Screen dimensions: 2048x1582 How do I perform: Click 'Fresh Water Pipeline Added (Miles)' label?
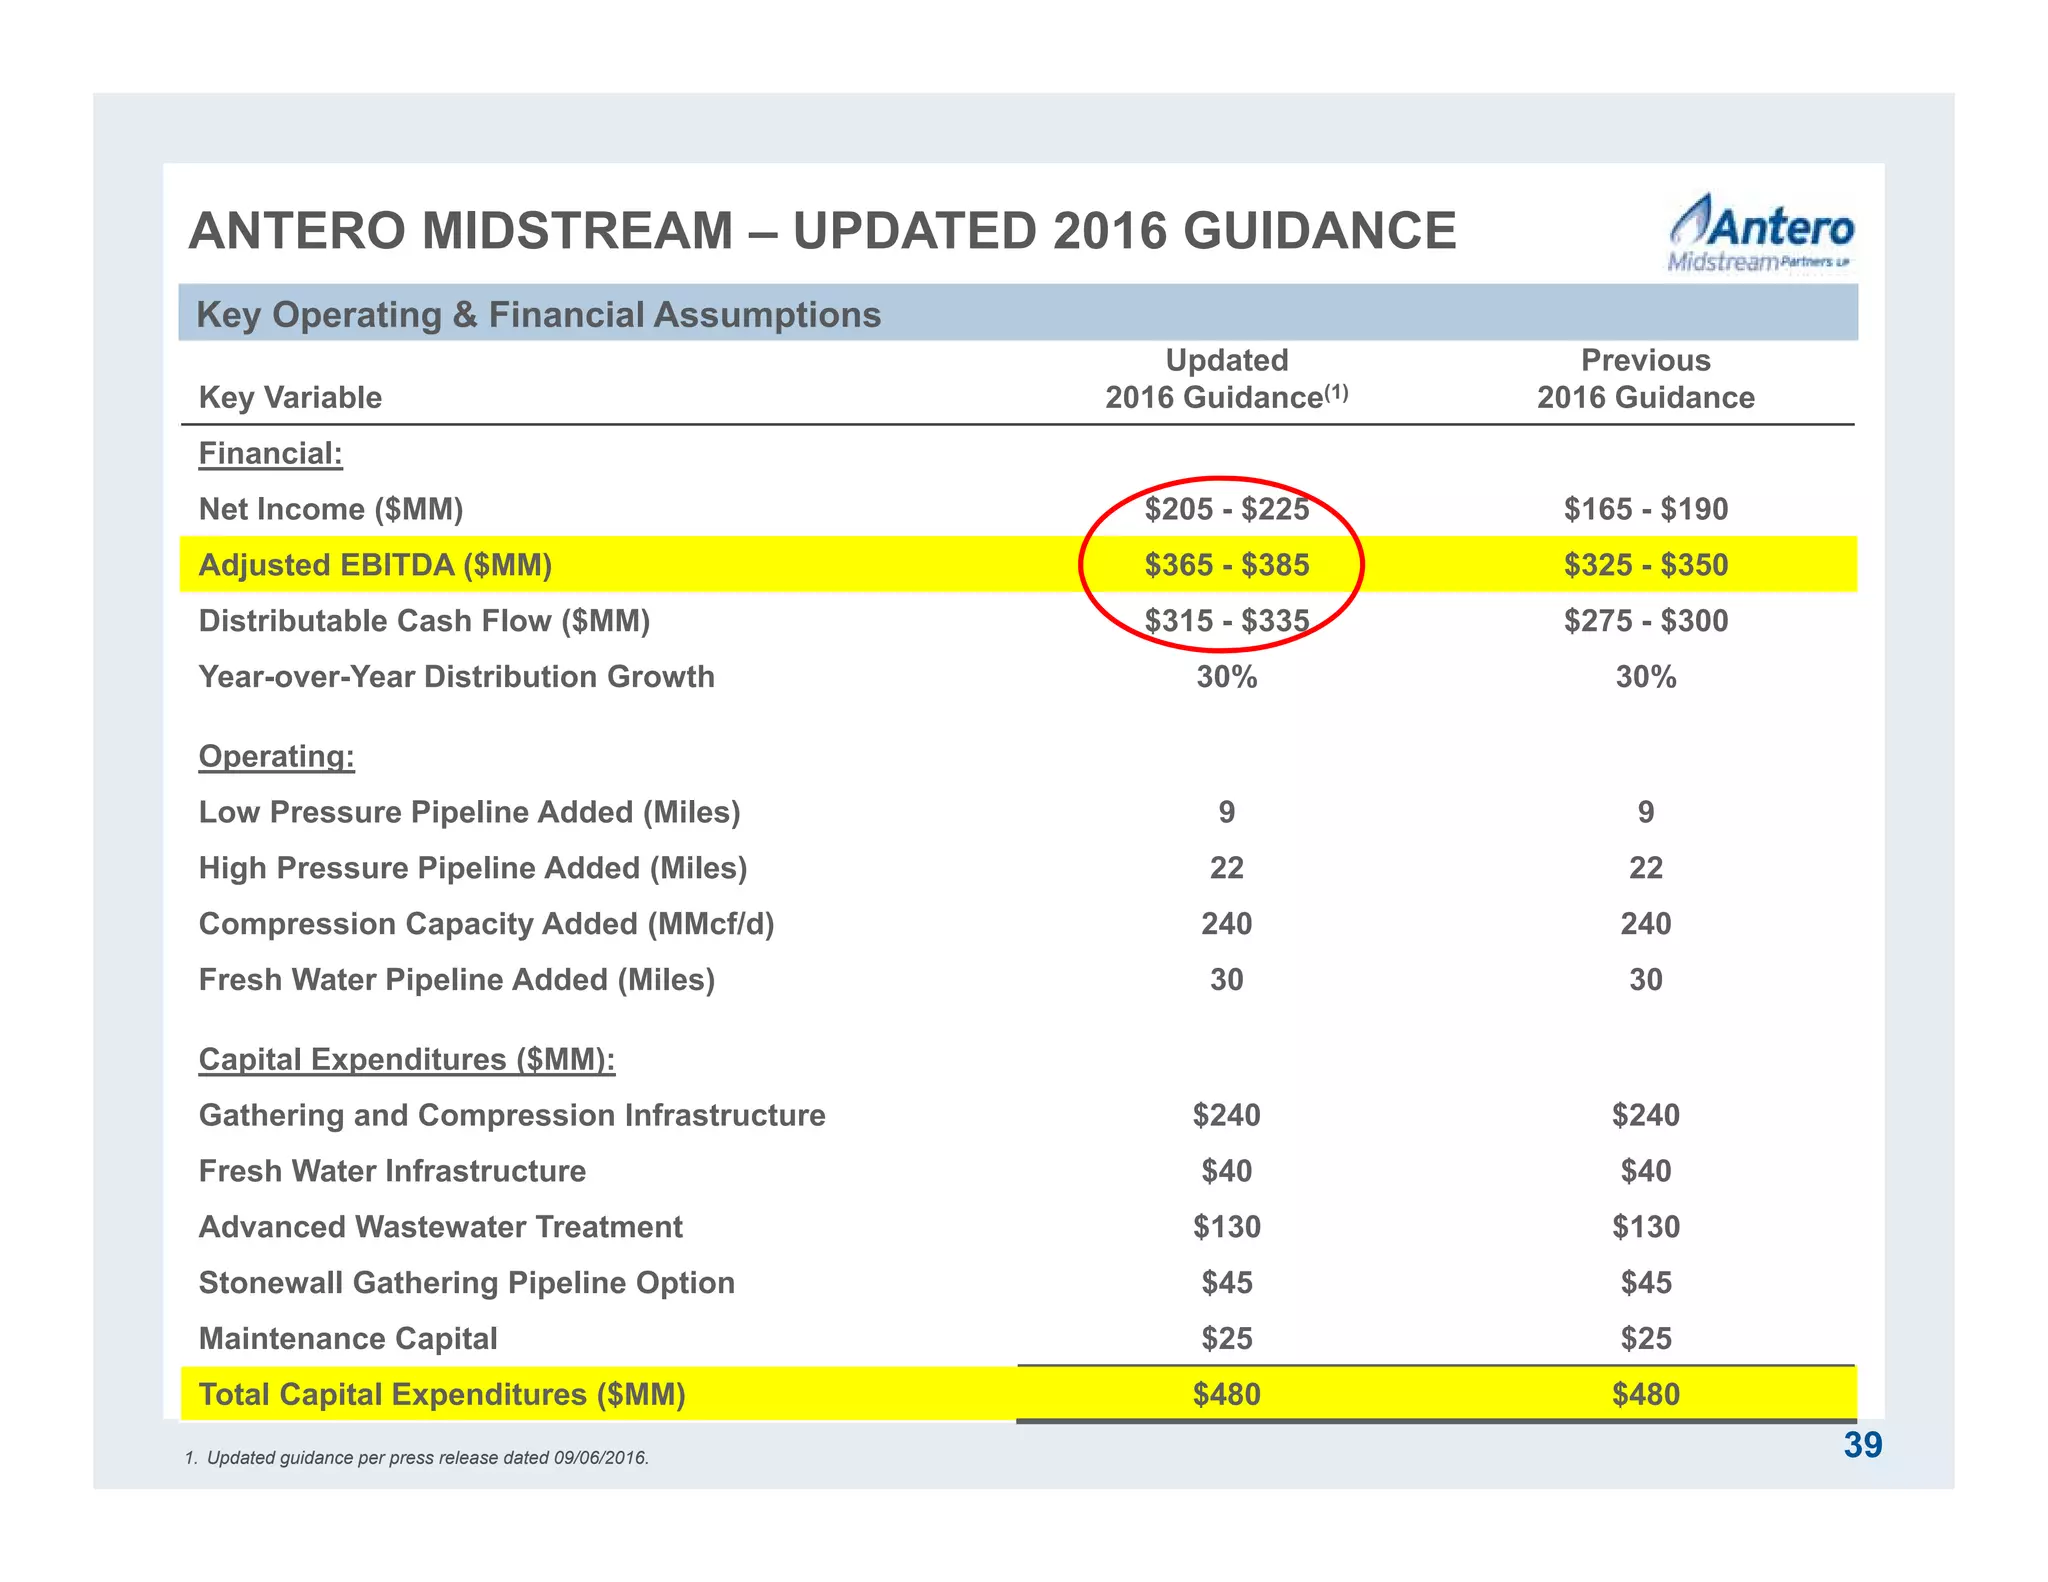[457, 980]
